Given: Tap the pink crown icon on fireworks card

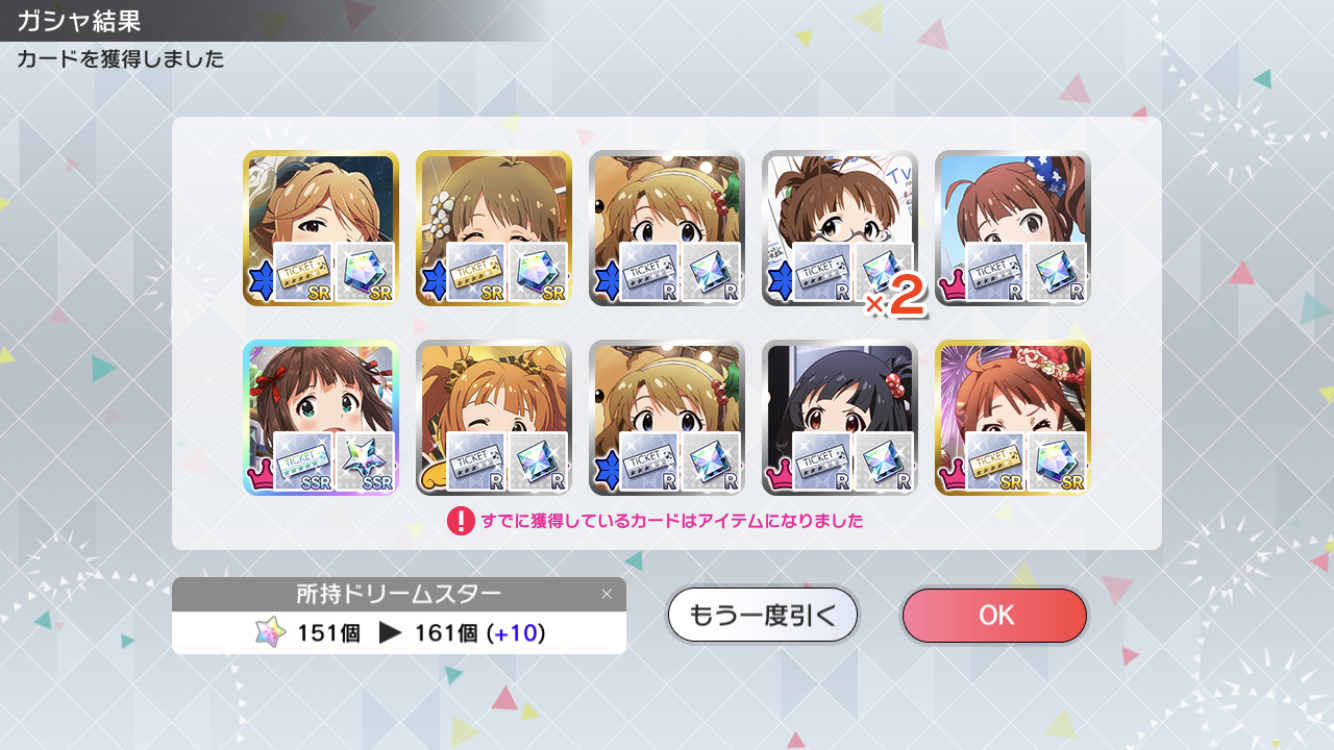Looking at the screenshot, I should (952, 477).
